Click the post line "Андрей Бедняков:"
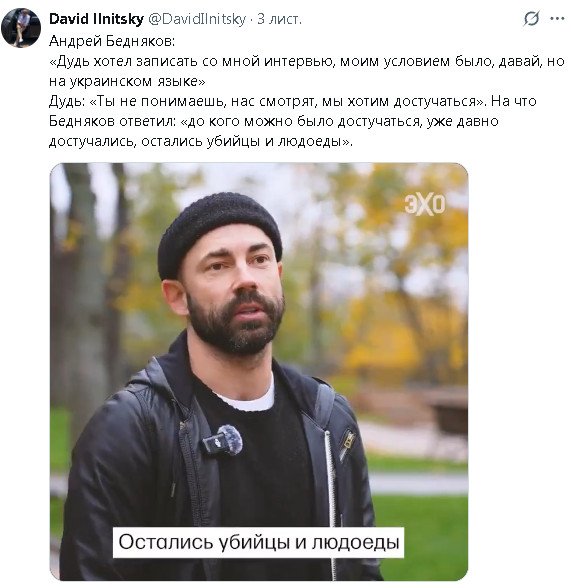The height and width of the screenshot is (588, 571). [112, 41]
